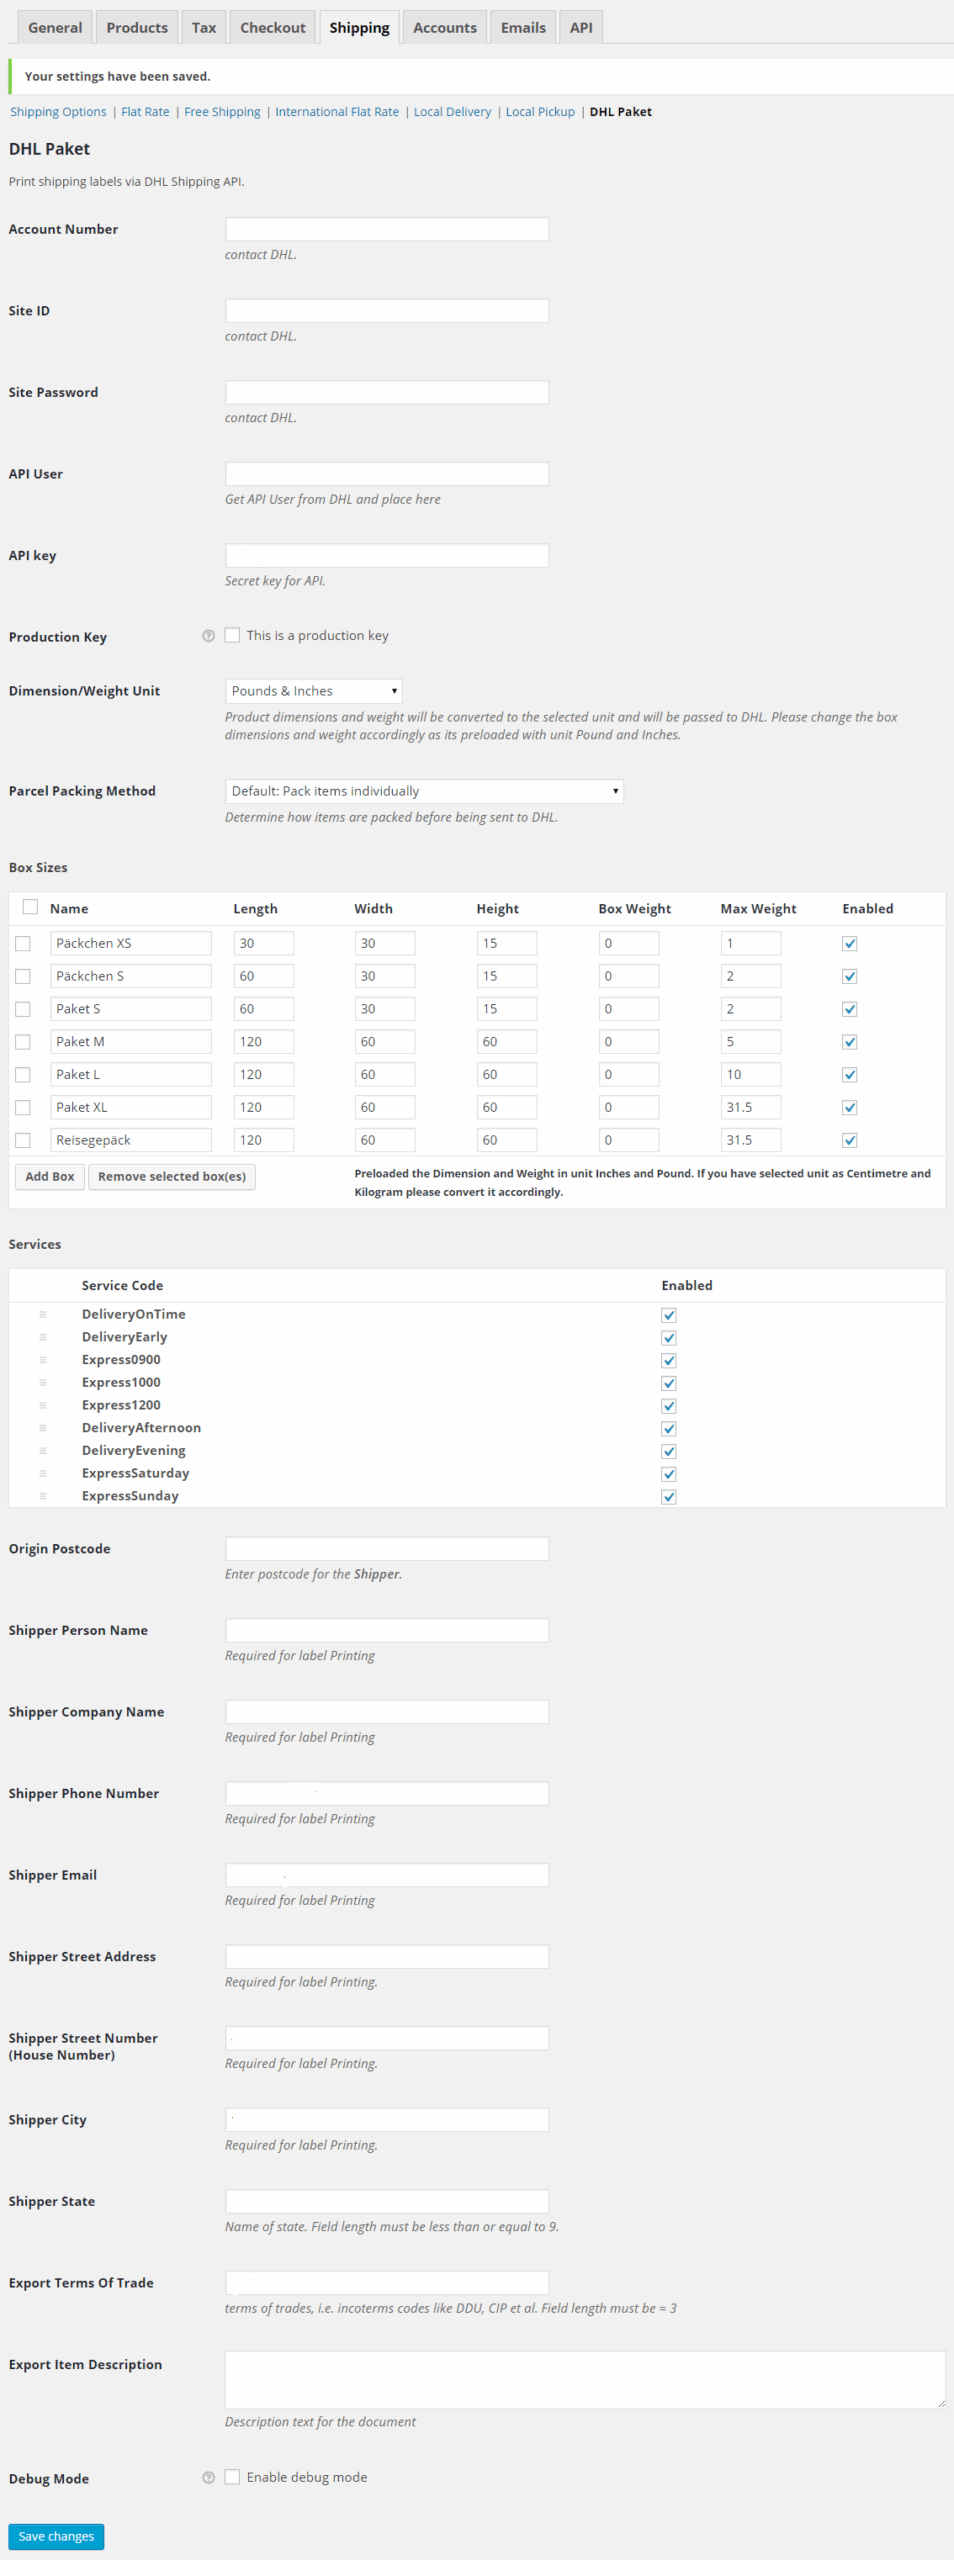This screenshot has height=2560, width=954.
Task: Focus the Shipper State field
Action: 387,2201
